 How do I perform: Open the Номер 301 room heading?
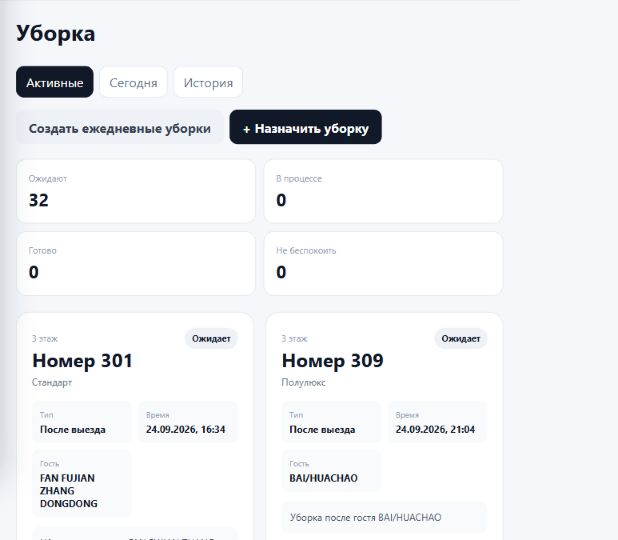click(82, 361)
